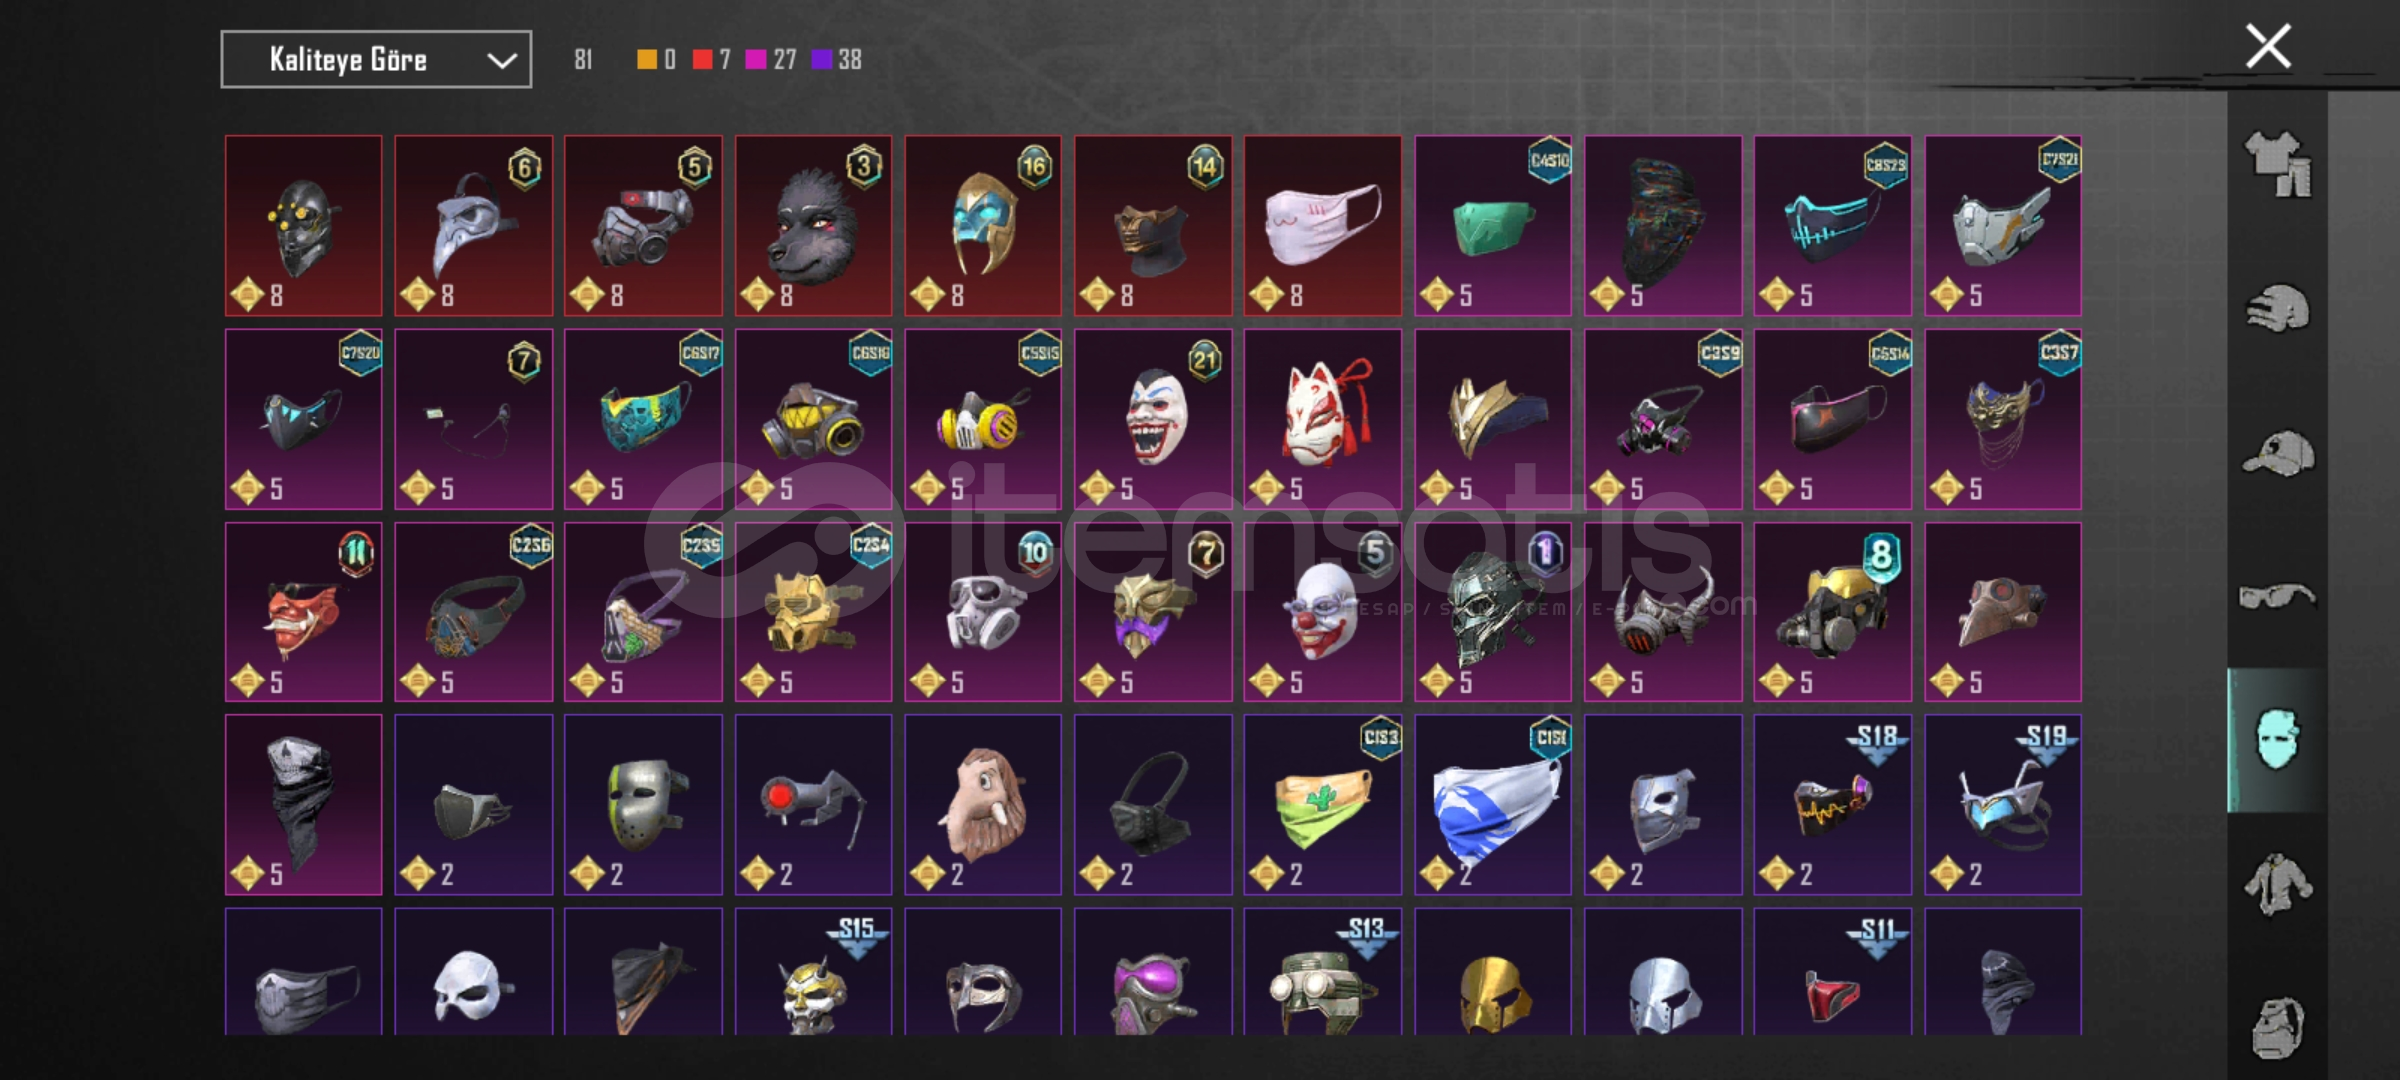This screenshot has height=1080, width=2400.
Task: Select the white kitsune fox mask
Action: pyautogui.click(x=1323, y=419)
